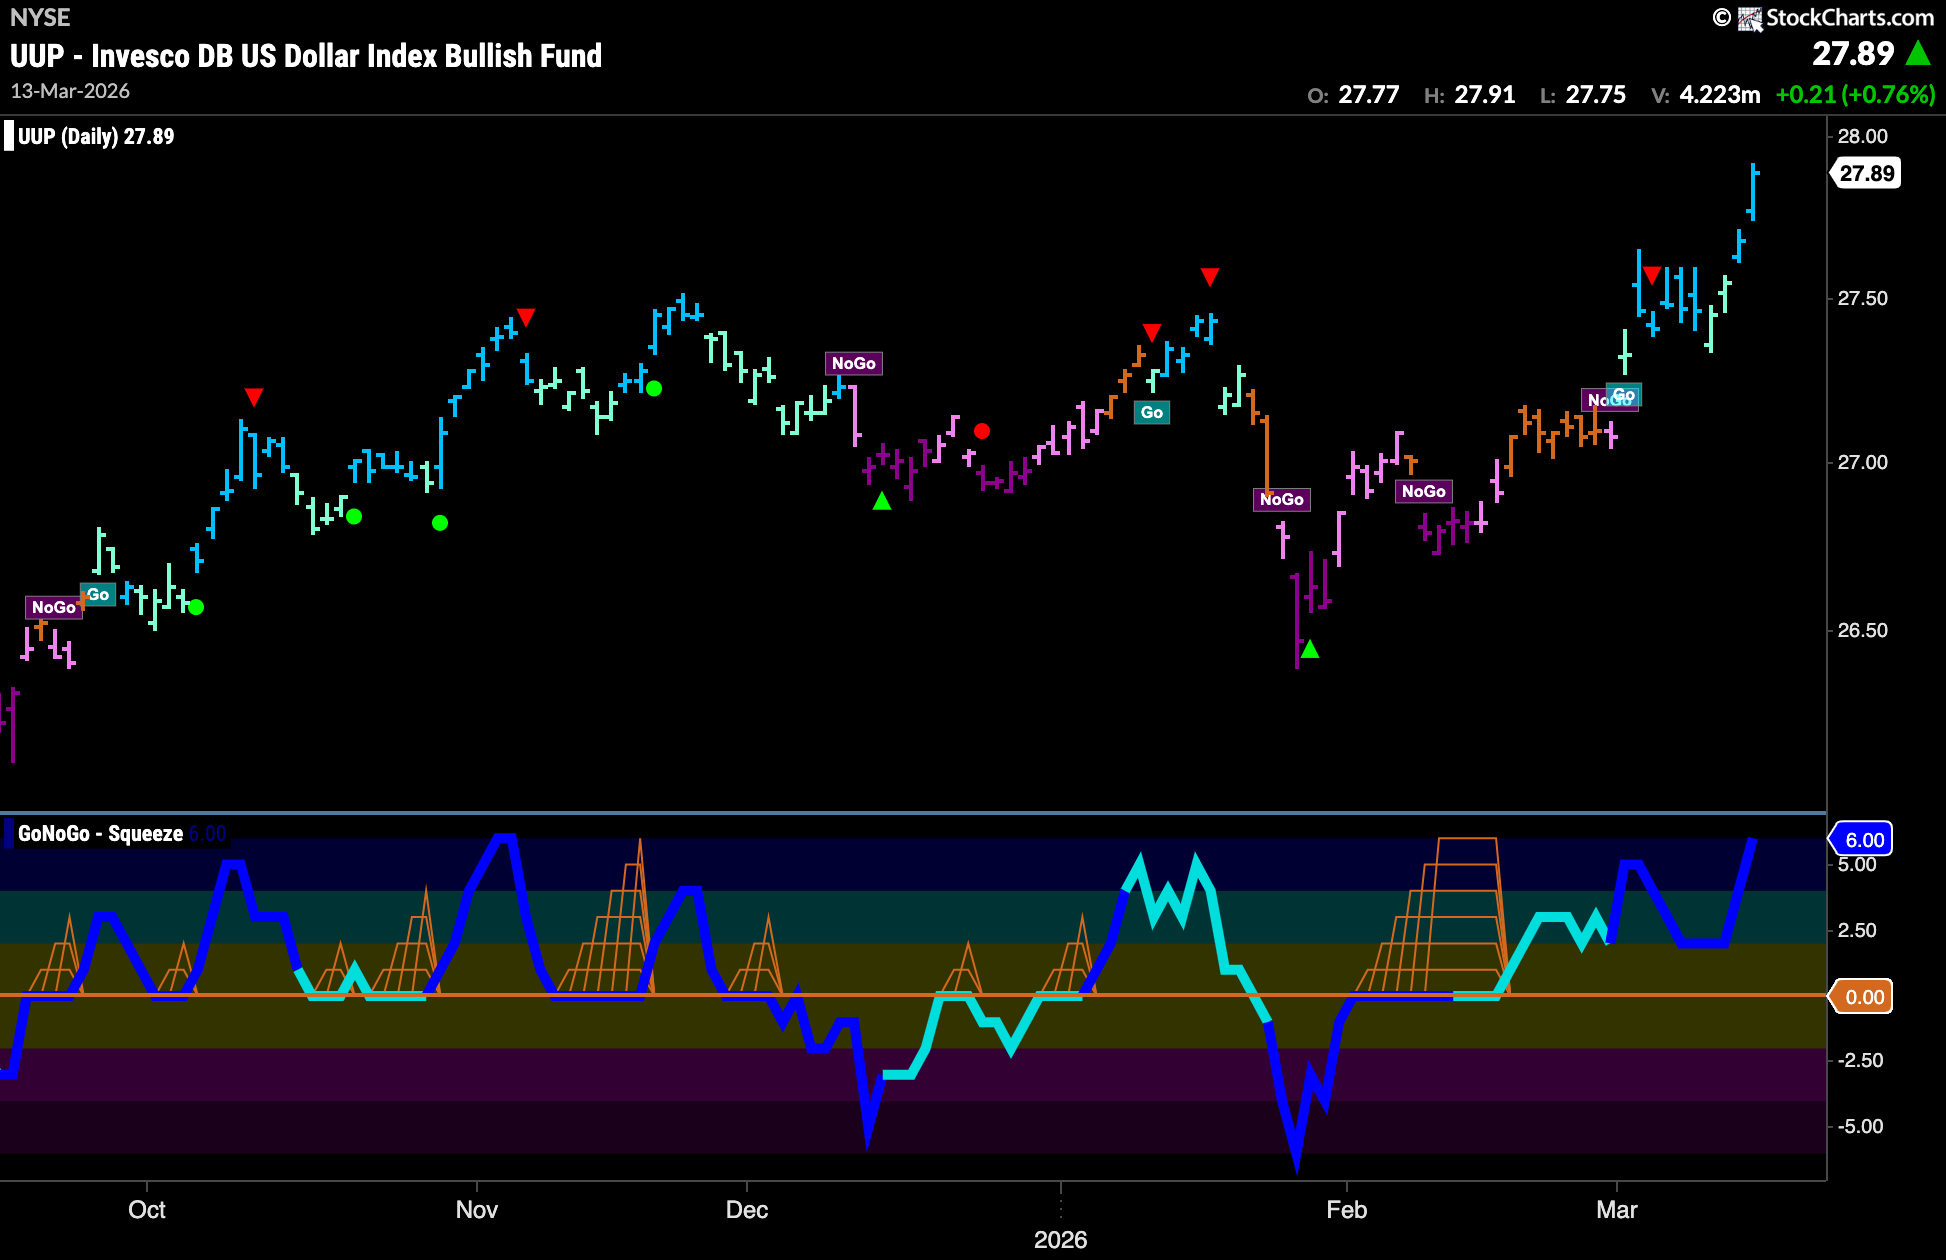Screen dimensions: 1946x1260
Task: Click the high price value 27.91
Action: (1485, 95)
